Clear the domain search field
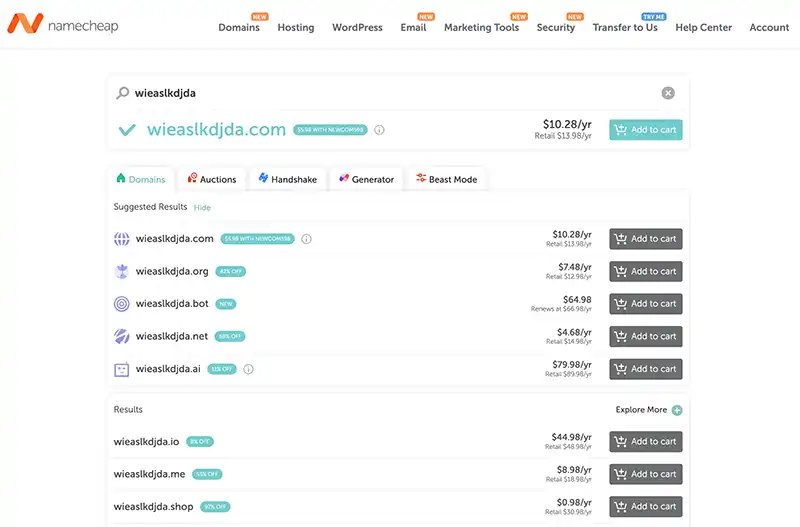The height and width of the screenshot is (527, 800). 668,93
